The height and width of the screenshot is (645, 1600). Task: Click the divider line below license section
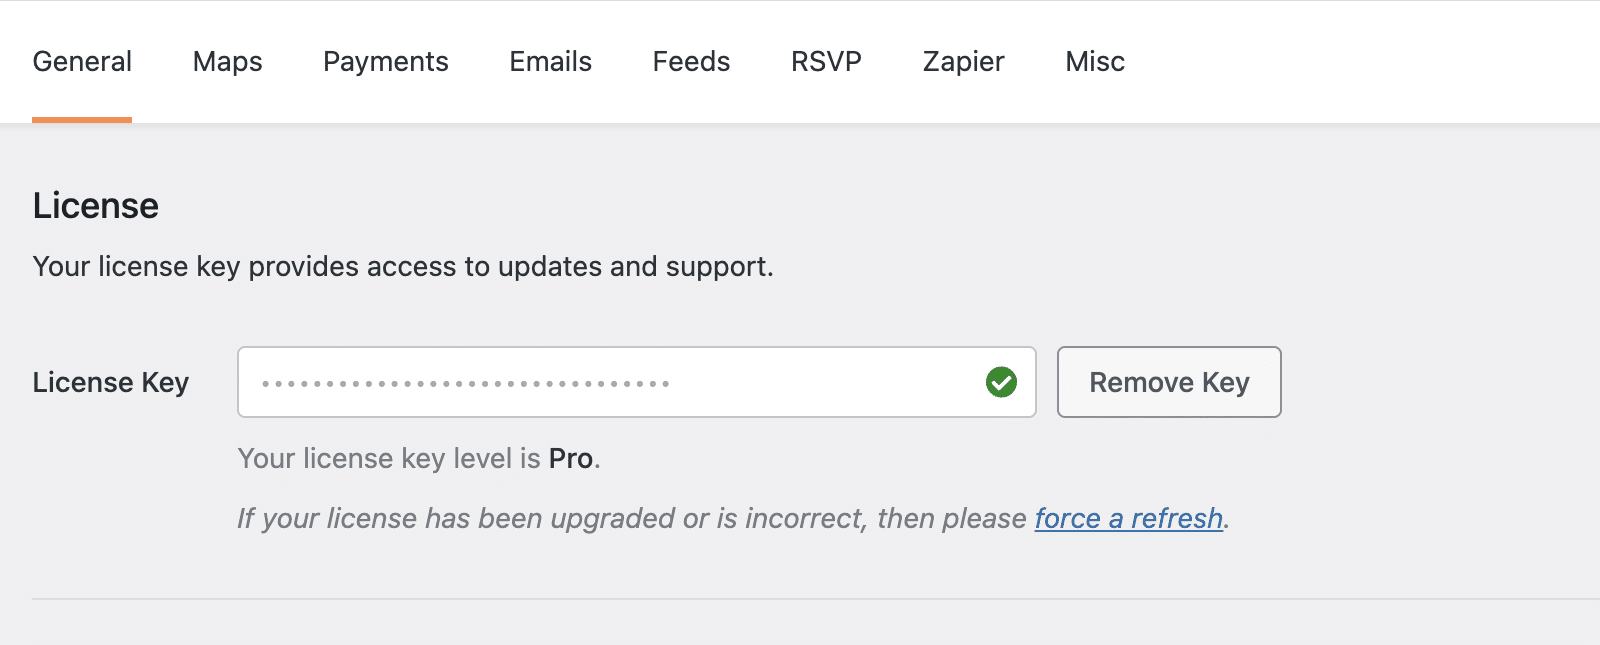click(x=800, y=597)
